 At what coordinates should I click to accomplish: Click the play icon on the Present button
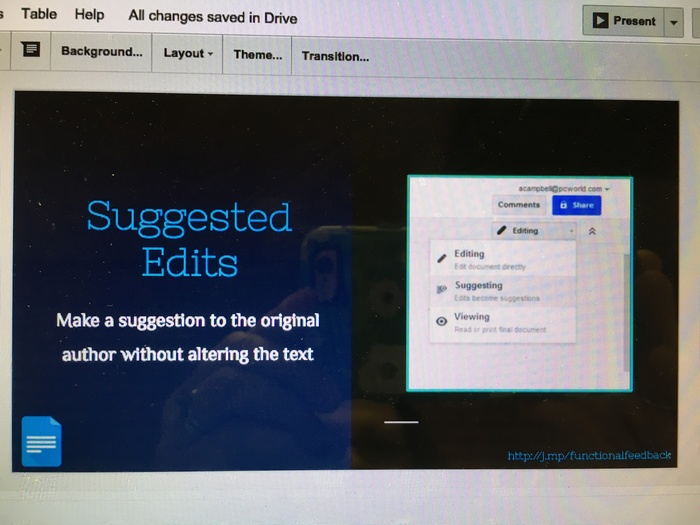pyautogui.click(x=601, y=21)
